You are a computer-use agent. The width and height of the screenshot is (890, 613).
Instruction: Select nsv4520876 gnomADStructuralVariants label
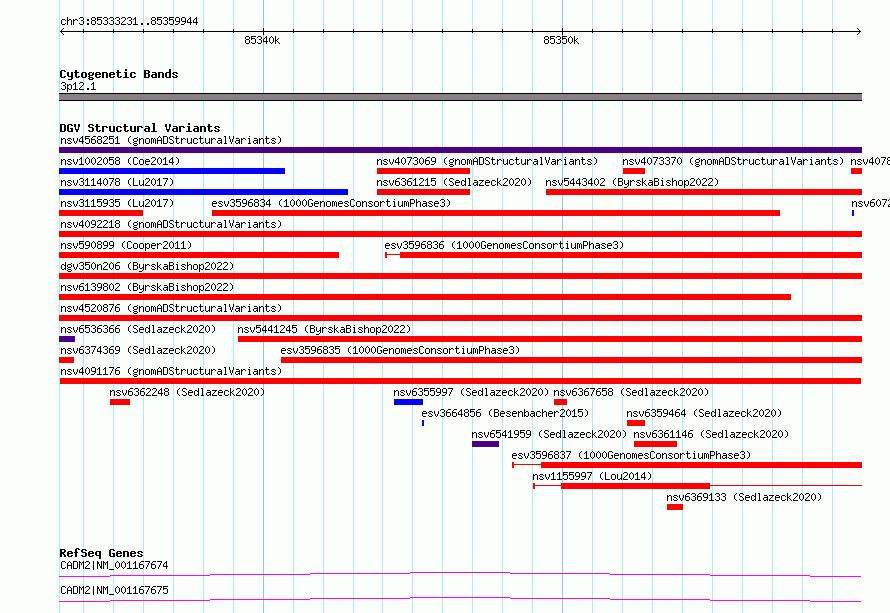171,308
